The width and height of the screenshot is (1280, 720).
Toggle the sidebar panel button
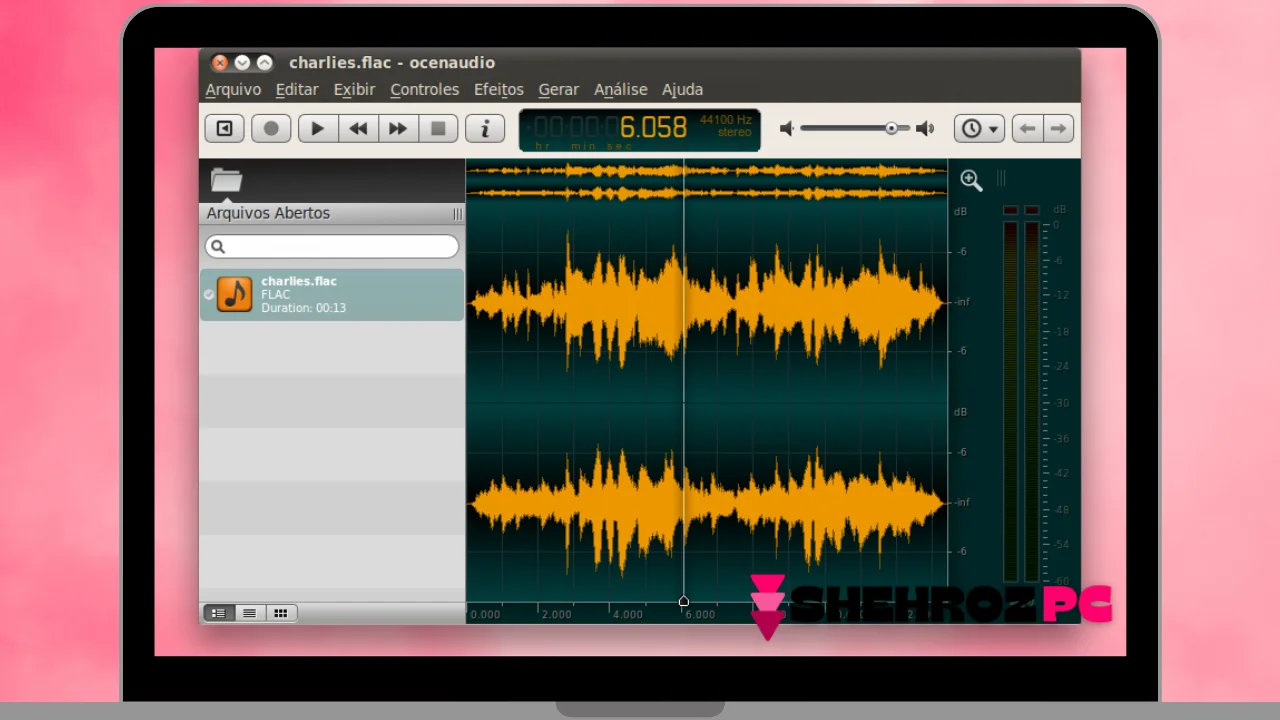(x=224, y=128)
